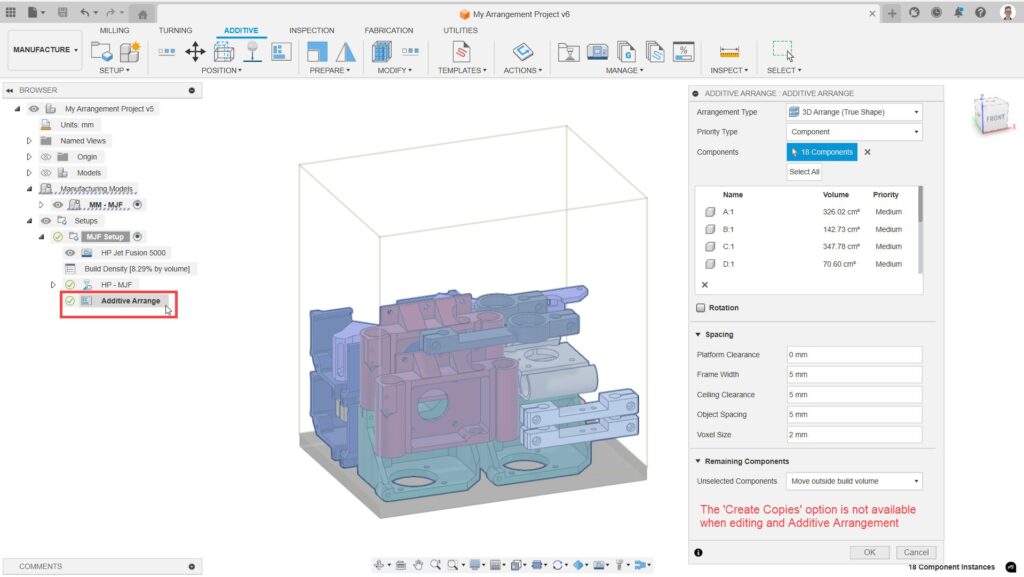This screenshot has width=1024, height=577.
Task: Click the Templates library icon
Action: click(x=462, y=52)
